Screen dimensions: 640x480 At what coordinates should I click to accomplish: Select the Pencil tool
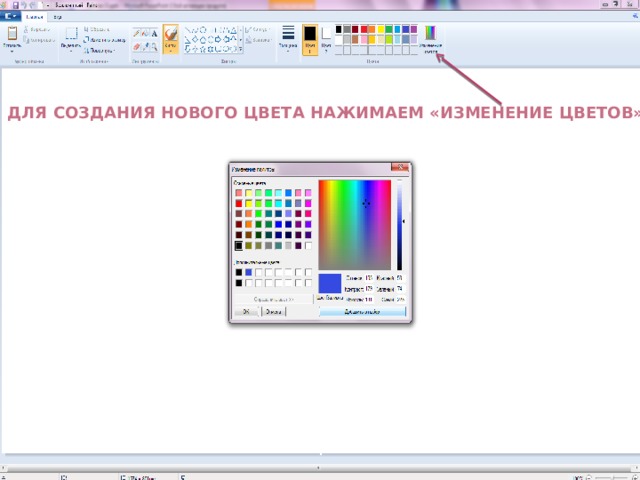(x=137, y=33)
